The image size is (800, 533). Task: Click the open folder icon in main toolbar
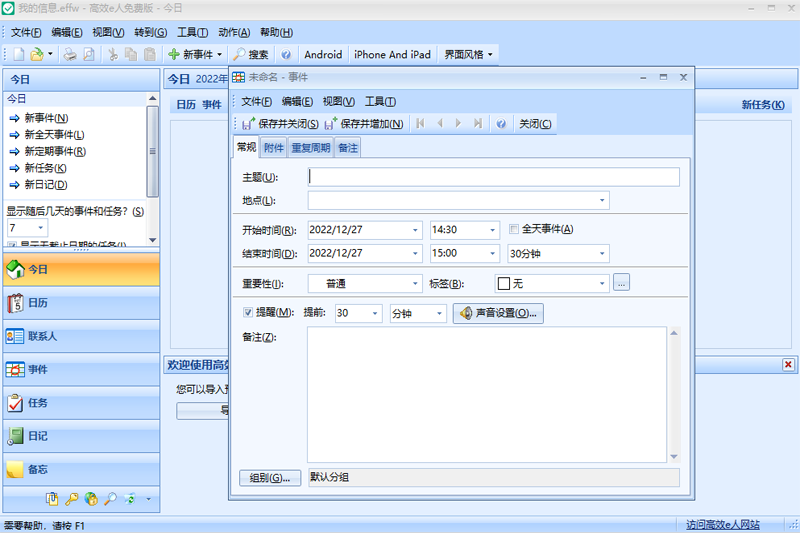[x=37, y=54]
